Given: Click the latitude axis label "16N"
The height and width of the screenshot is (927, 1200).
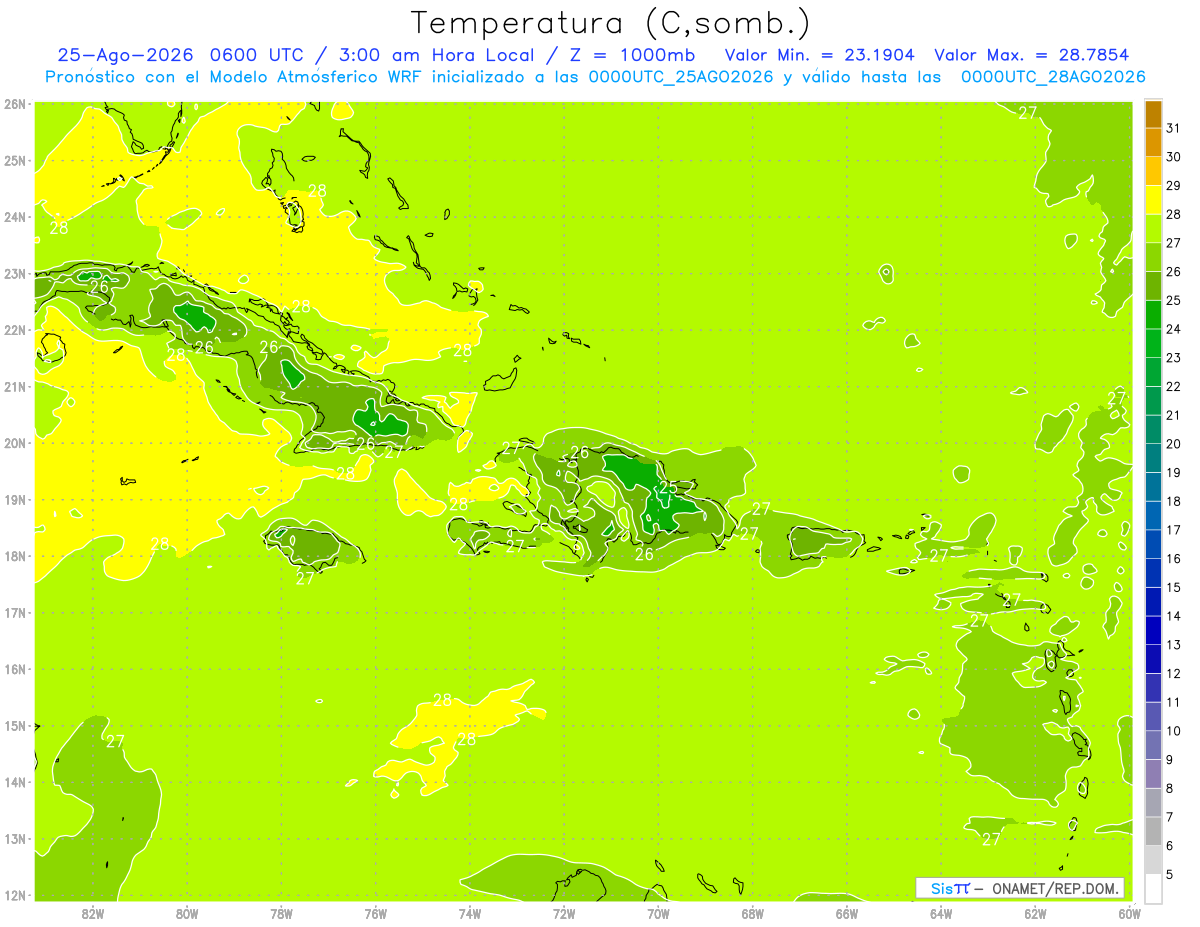Looking at the screenshot, I should (x=15, y=669).
